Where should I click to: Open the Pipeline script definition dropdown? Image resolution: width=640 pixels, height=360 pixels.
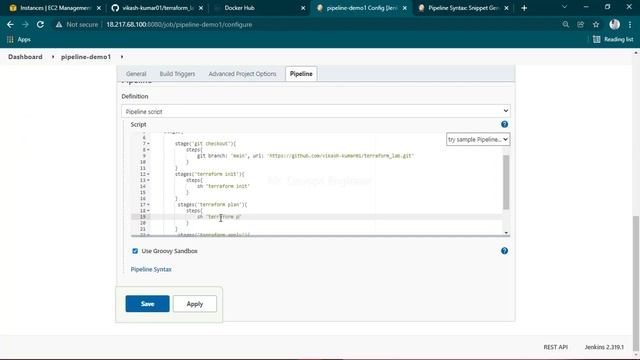[x=316, y=111]
